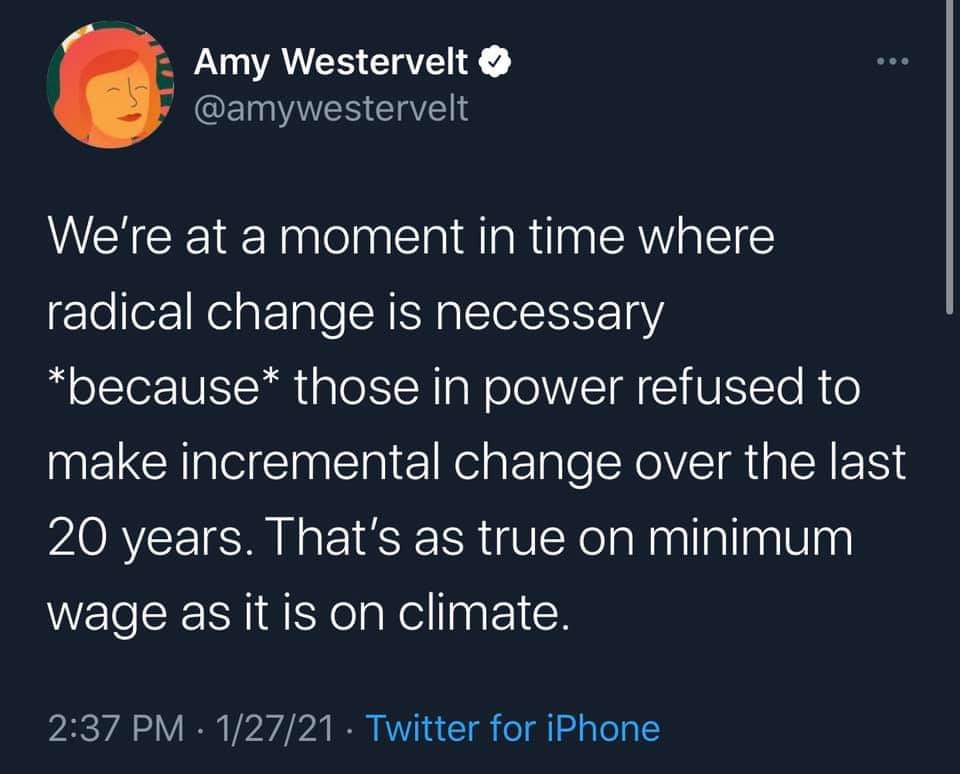This screenshot has height=774, width=960.
Task: Open the @amywestervelt handle link
Action: click(330, 106)
